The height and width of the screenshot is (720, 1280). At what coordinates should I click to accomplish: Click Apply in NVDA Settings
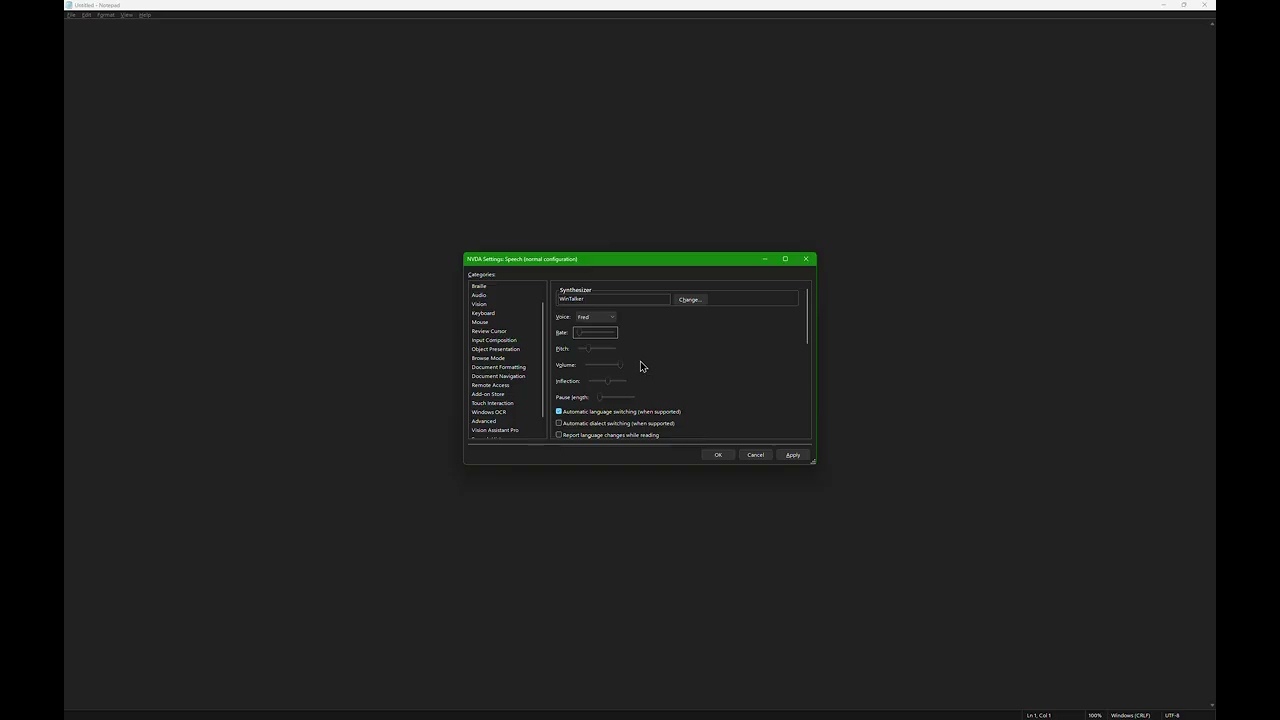point(793,455)
